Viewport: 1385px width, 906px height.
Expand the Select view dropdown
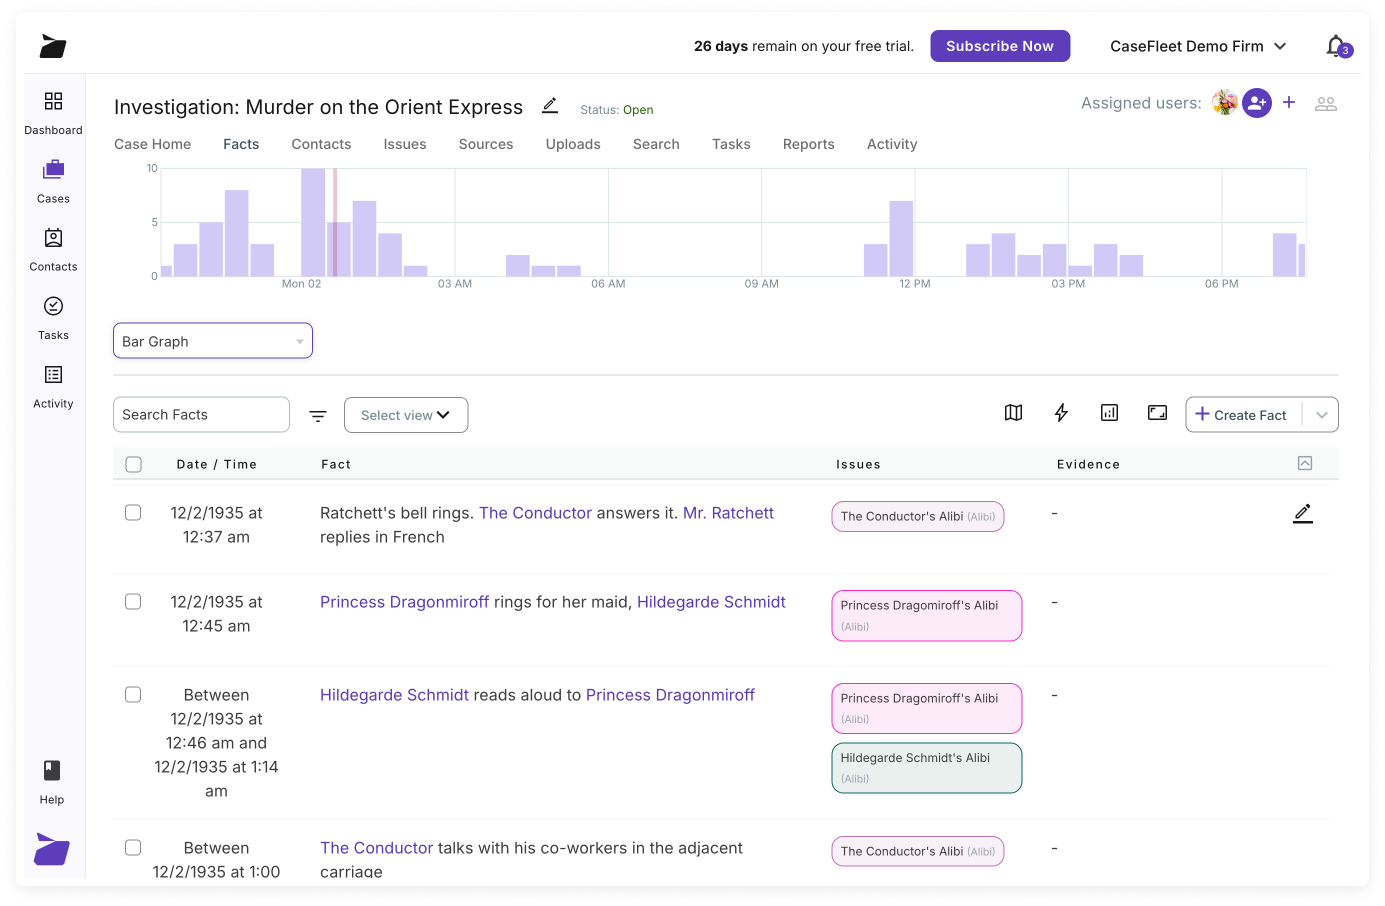[406, 415]
